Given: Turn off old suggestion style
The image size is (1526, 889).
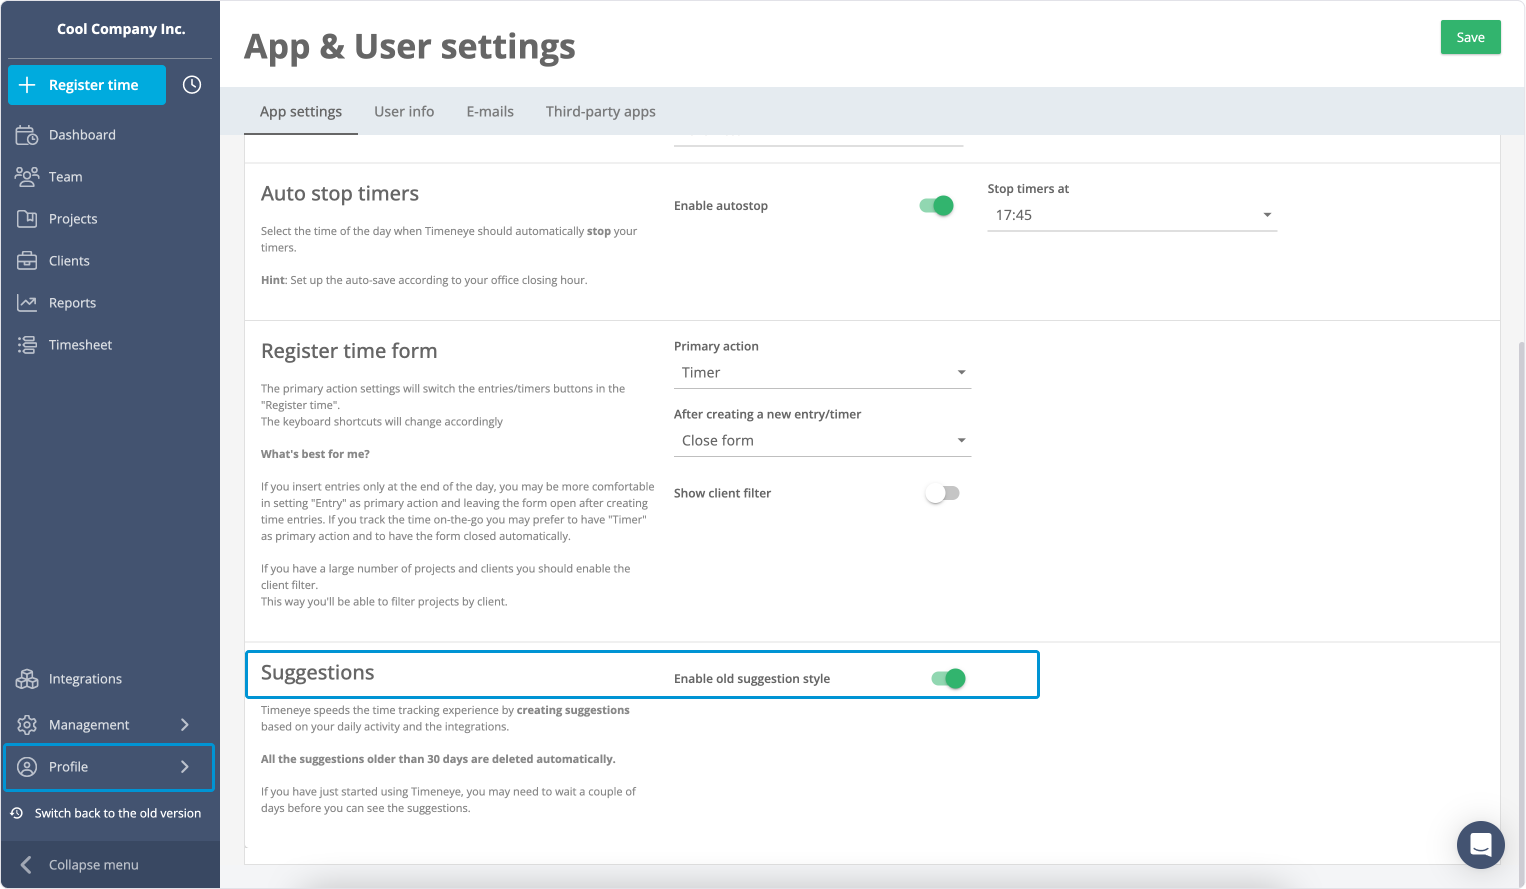Looking at the screenshot, I should [x=947, y=678].
